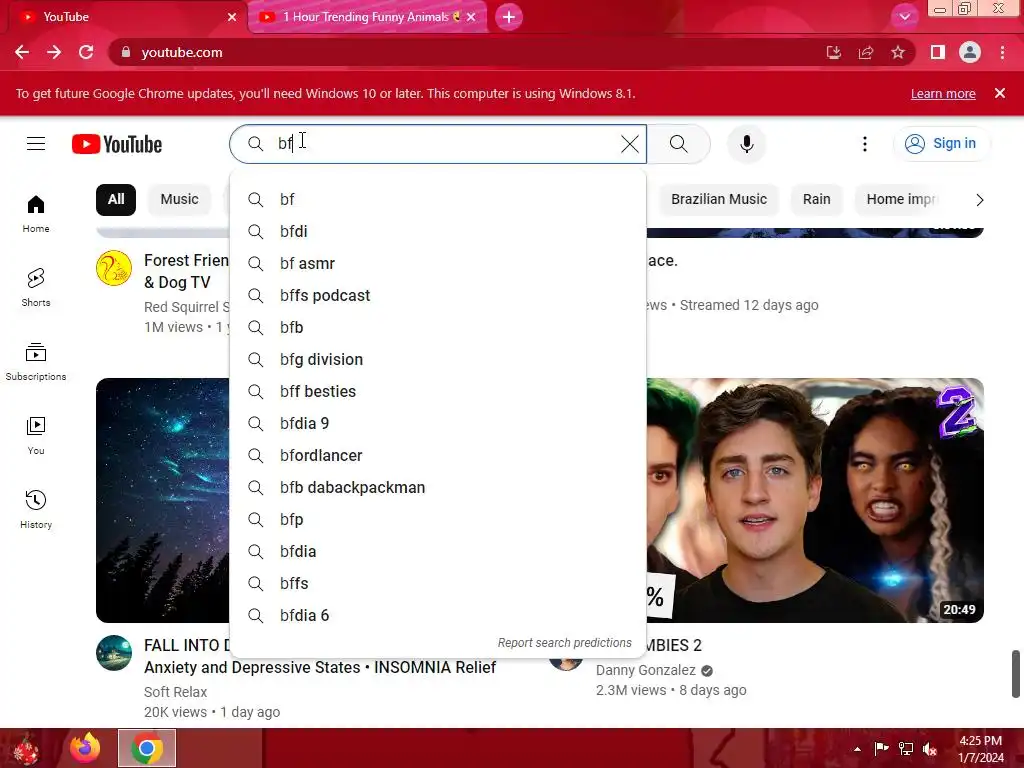Screen dimensions: 1024x768
Task: Choose suggestion 'bfg division'
Action: click(438, 359)
